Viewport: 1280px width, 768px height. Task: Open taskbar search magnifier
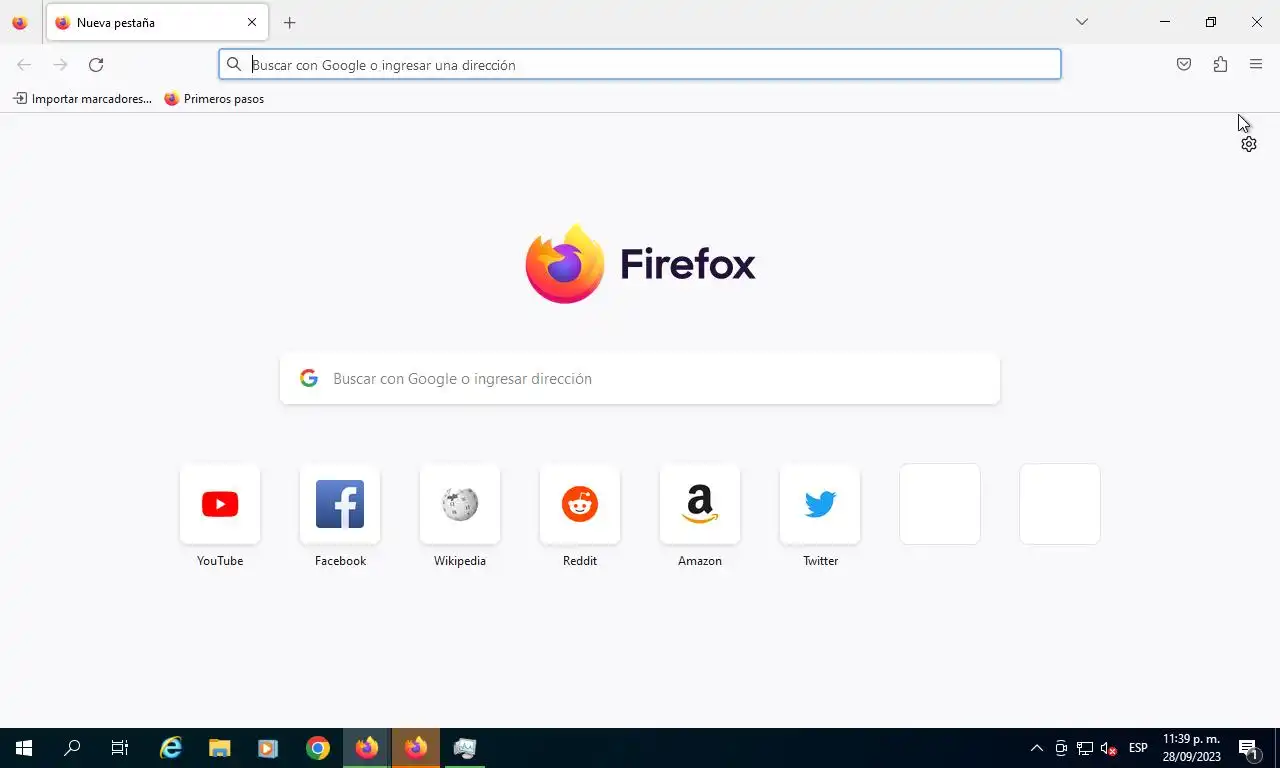72,748
